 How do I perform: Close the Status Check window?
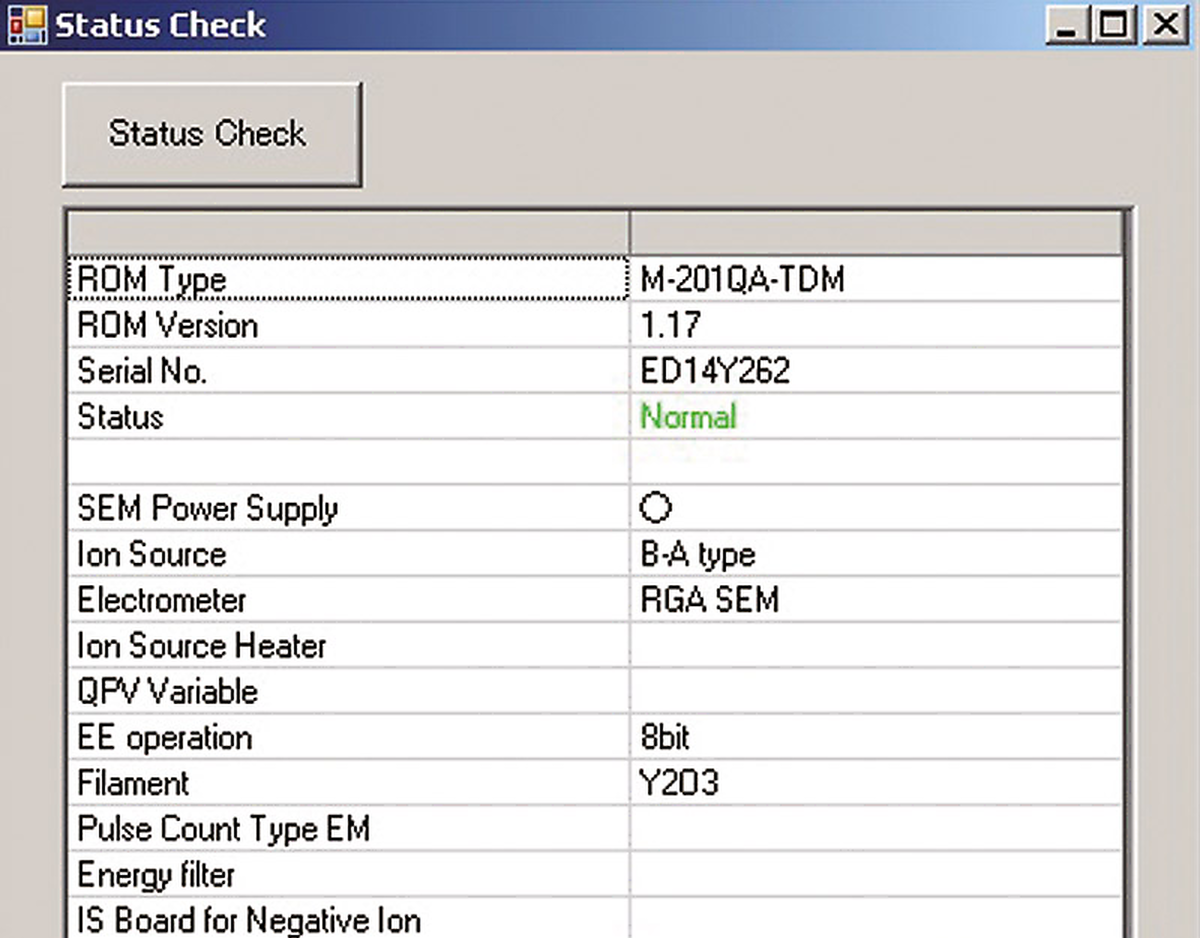tap(1164, 24)
